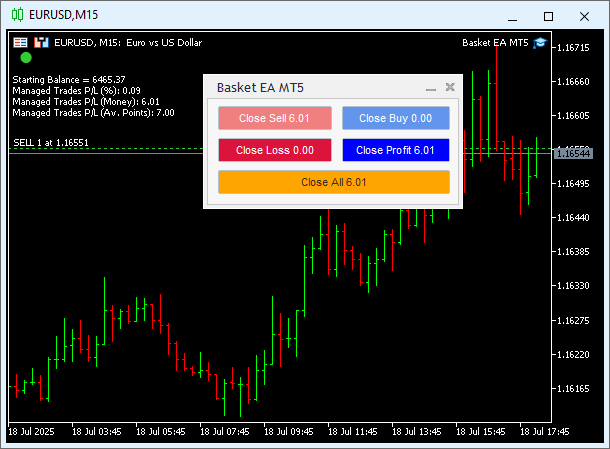Click the 1.16220 price scale label
This screenshot has height=449, width=610.
[x=573, y=354]
